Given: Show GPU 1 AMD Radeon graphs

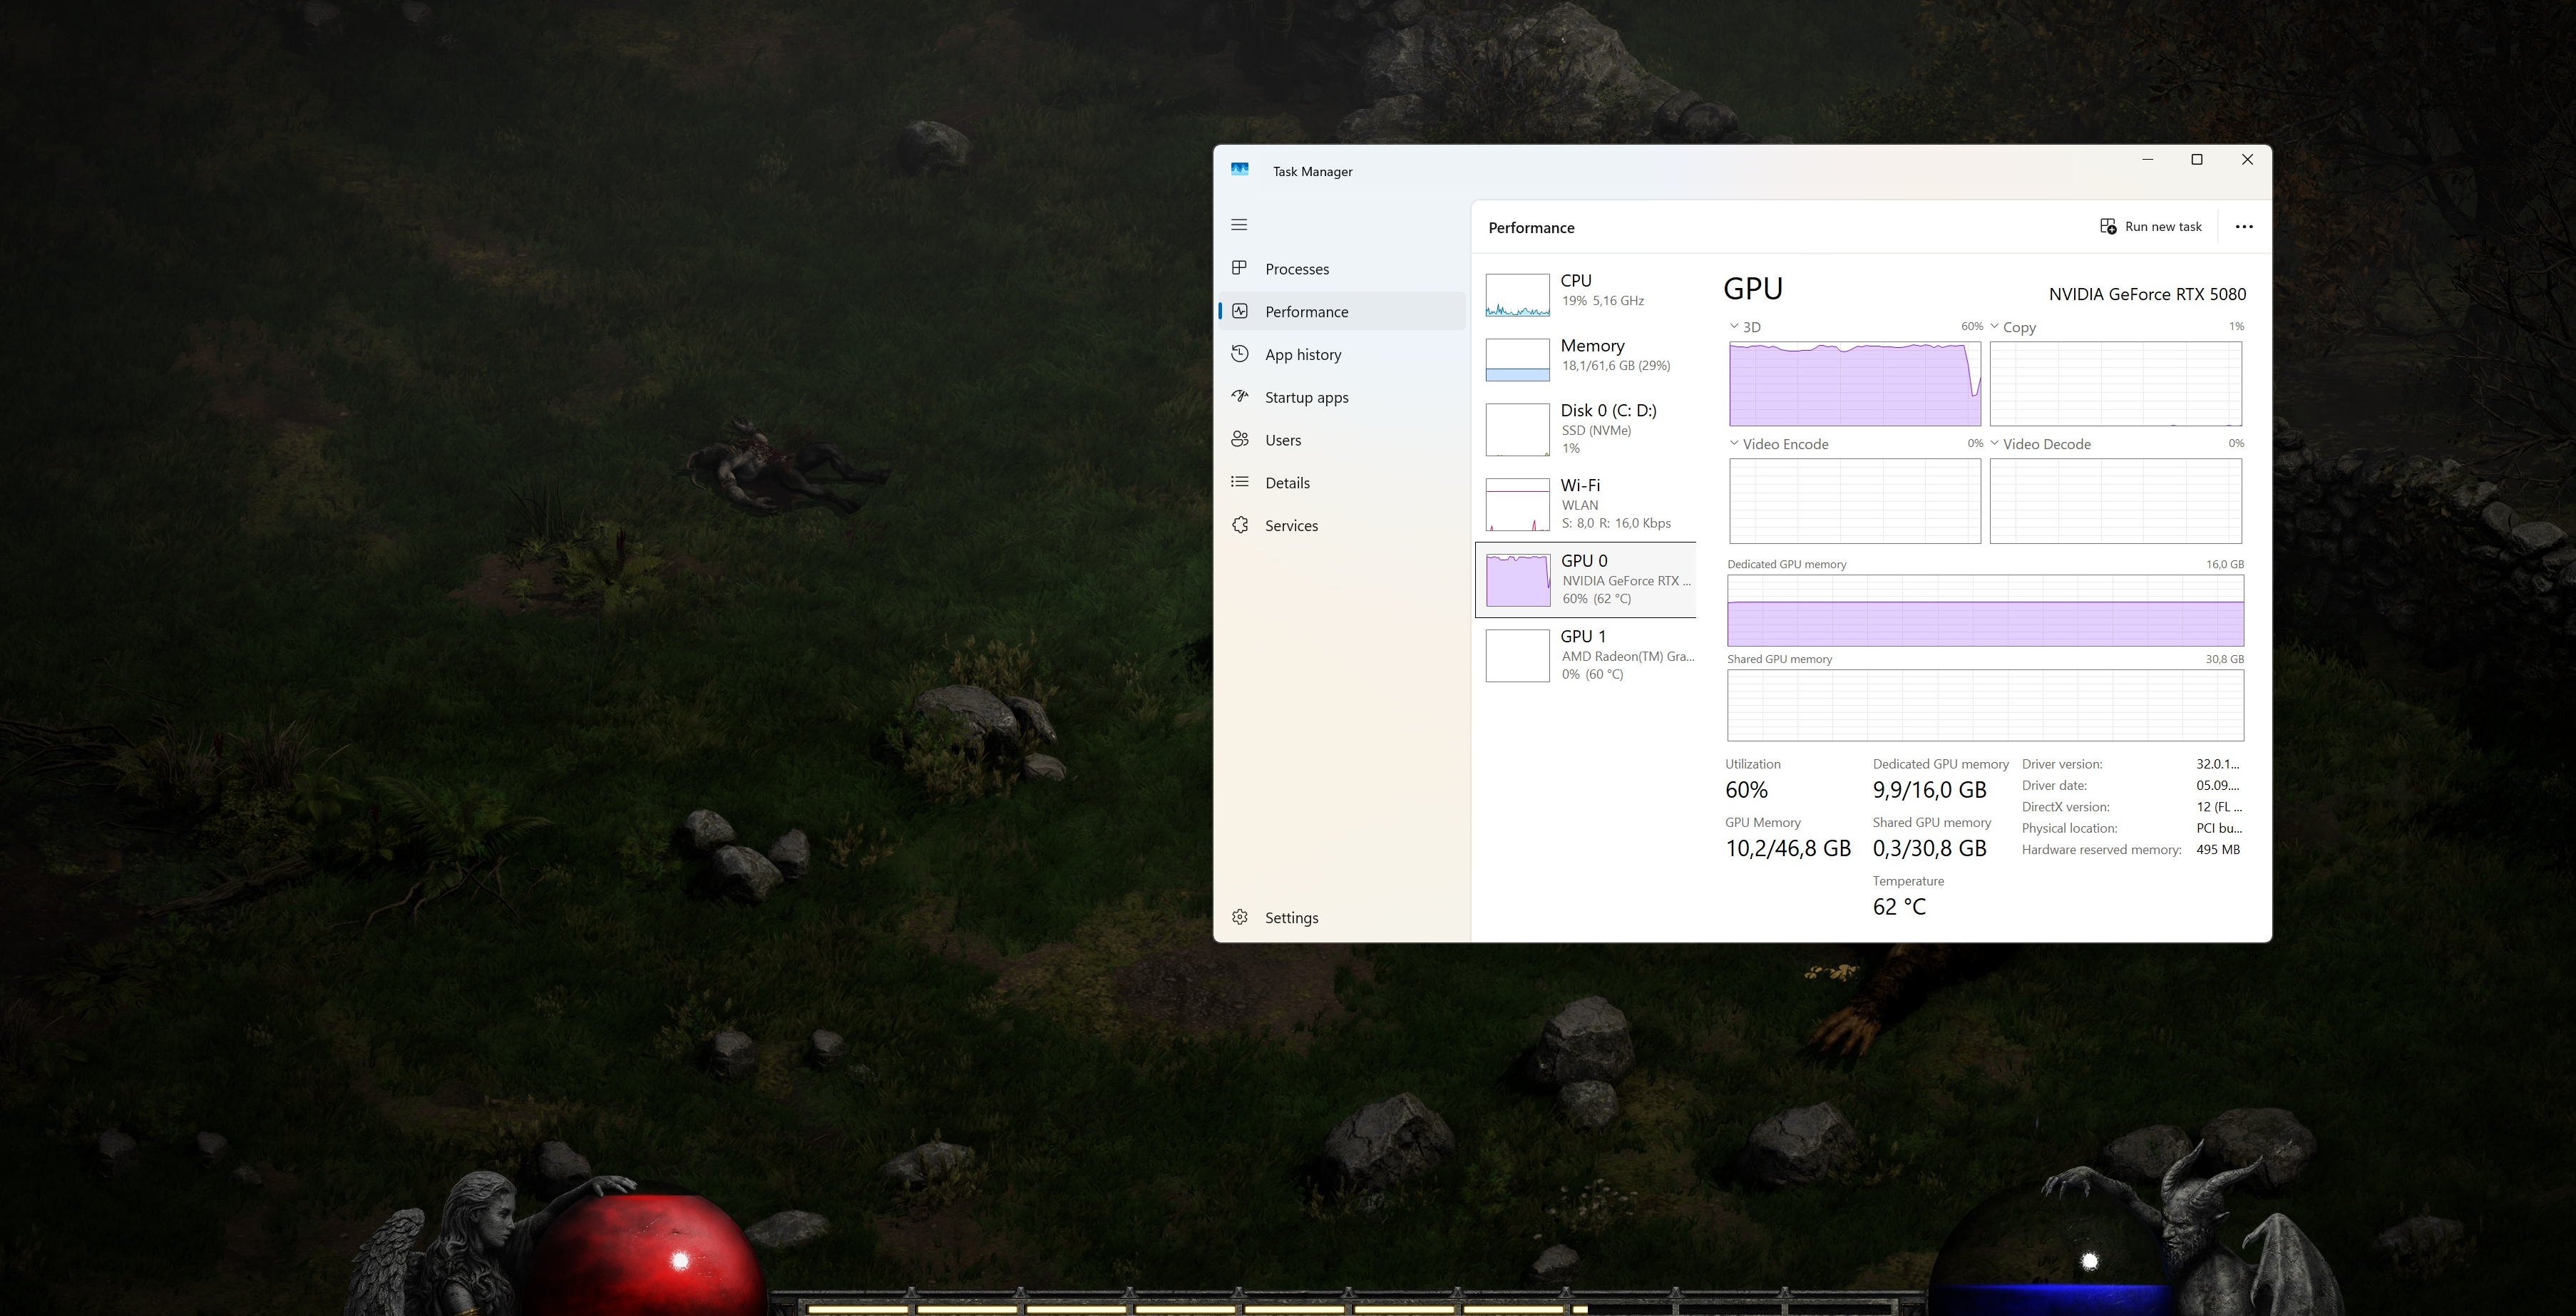Looking at the screenshot, I should (1591, 654).
